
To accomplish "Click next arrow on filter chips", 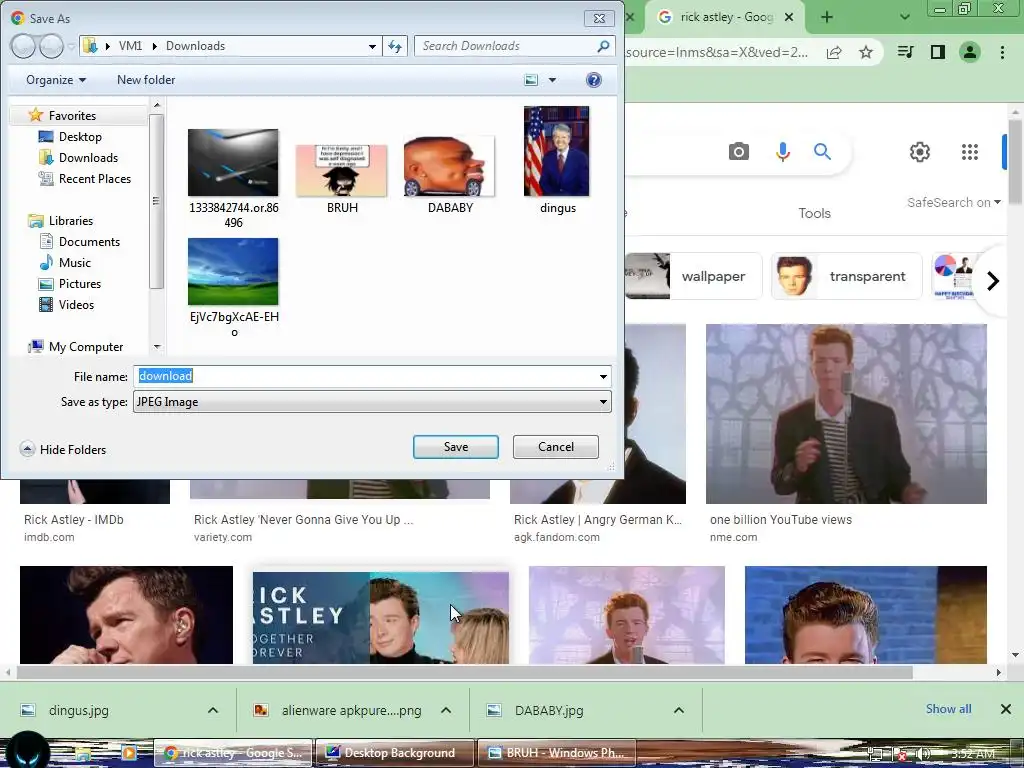I will pyautogui.click(x=993, y=281).
